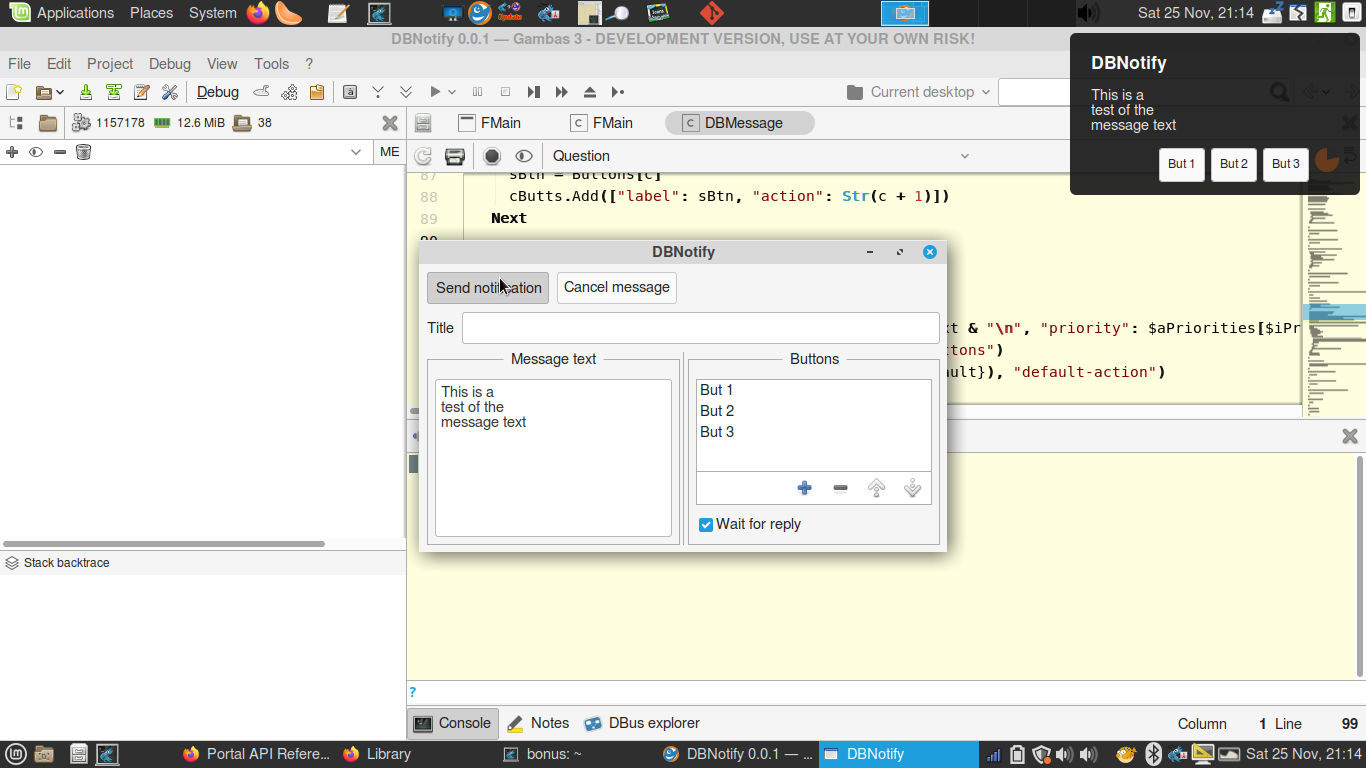Click the breakpoint stop-sign icon in editor toolbar
The image size is (1366, 768).
(x=492, y=156)
